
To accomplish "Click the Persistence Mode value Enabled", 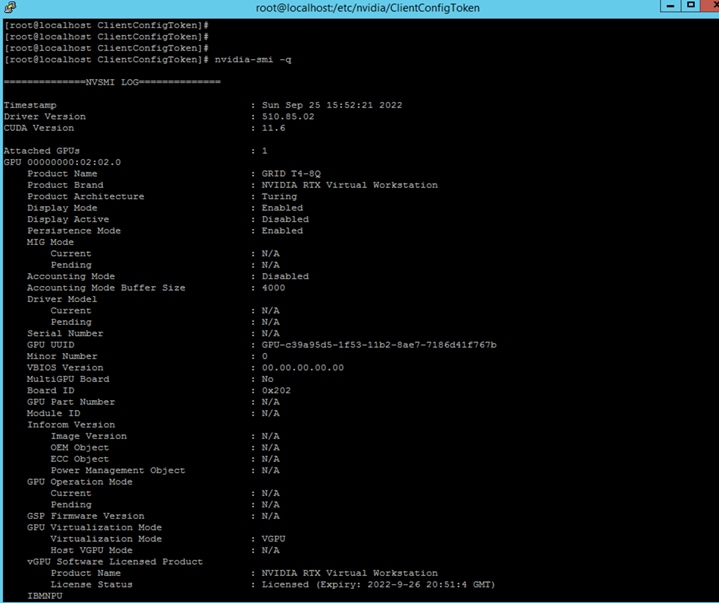I will 282,231.
